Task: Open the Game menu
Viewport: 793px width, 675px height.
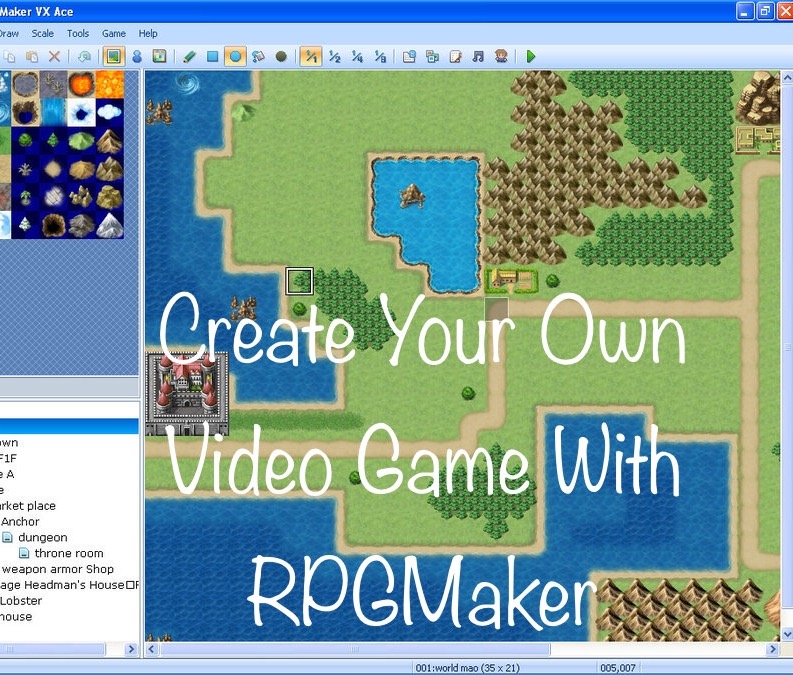Action: [x=114, y=34]
